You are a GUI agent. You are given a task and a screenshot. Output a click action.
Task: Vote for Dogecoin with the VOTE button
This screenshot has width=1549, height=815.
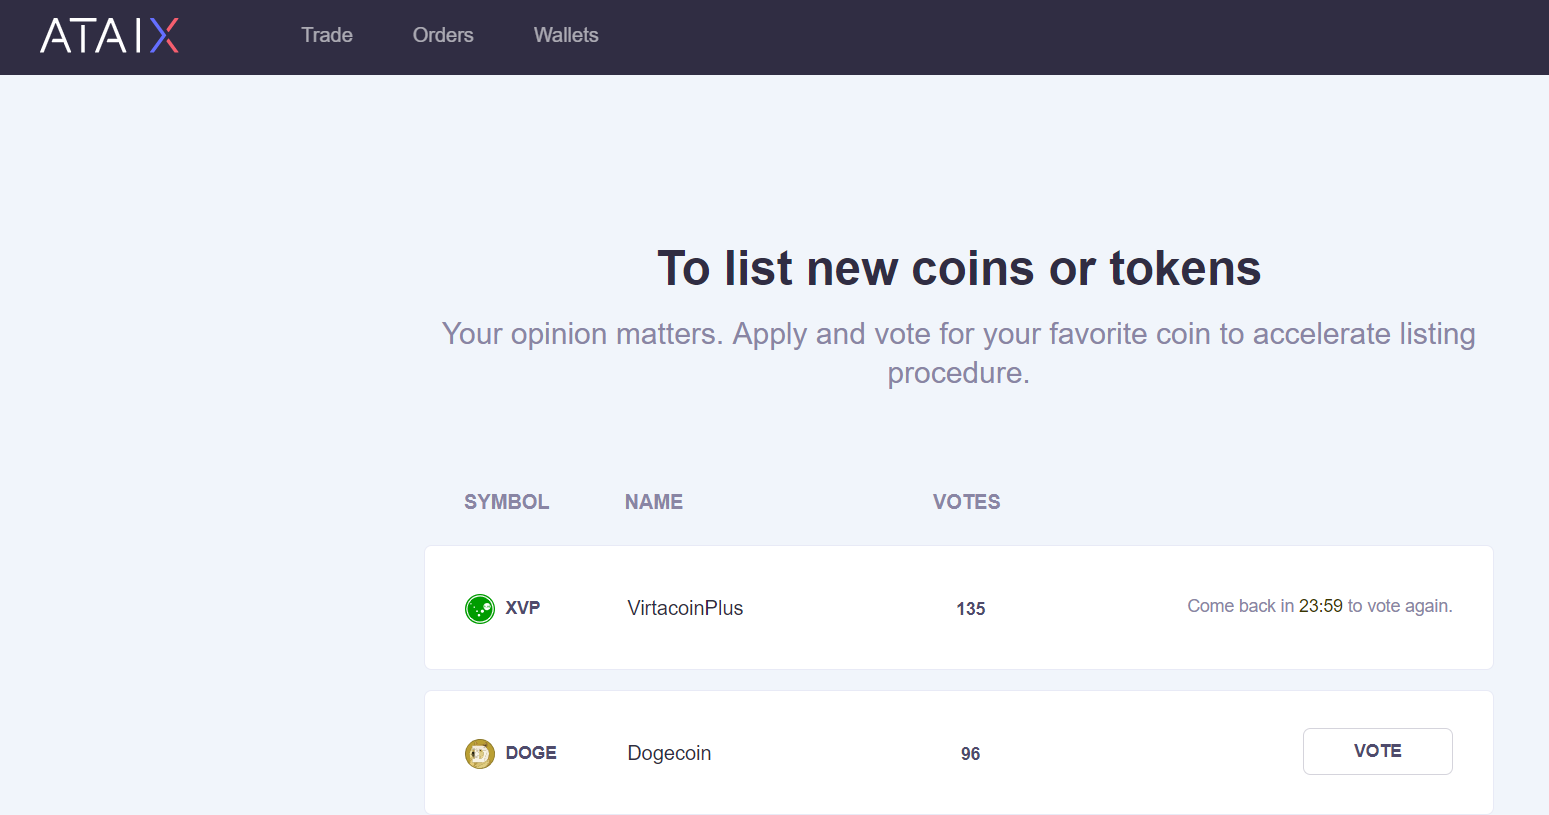1377,751
